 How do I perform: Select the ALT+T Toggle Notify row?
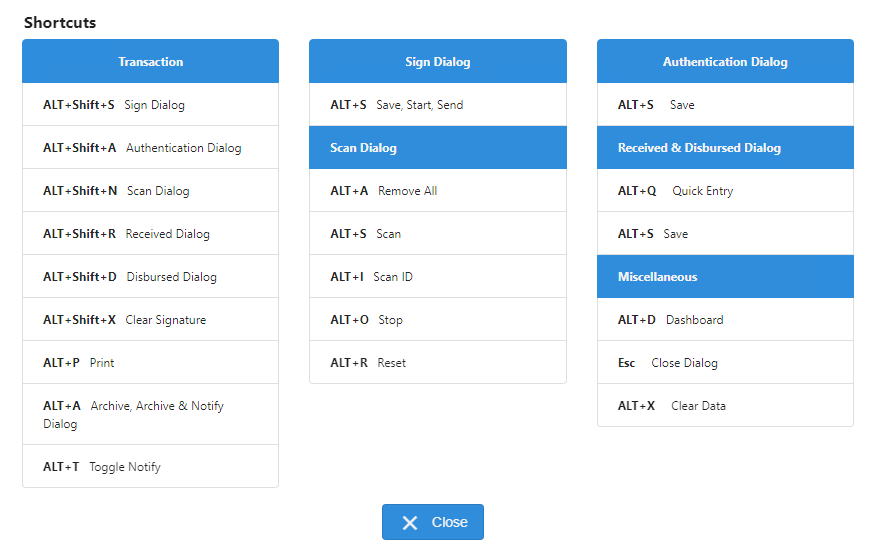[150, 466]
